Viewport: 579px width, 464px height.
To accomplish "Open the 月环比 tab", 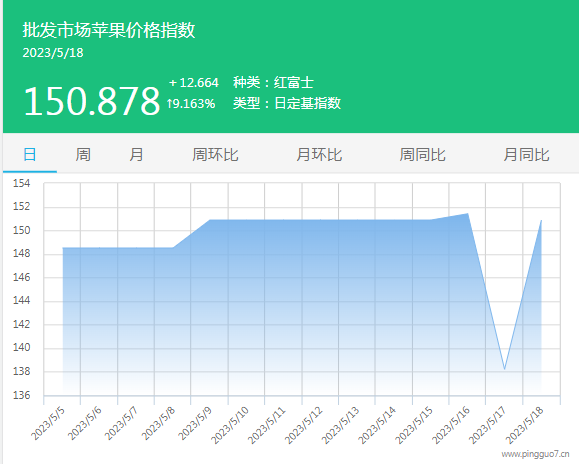I will pos(319,154).
